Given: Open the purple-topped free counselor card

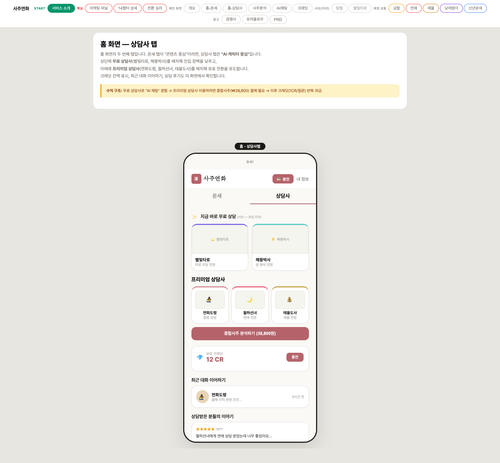Looking at the screenshot, I should tap(220, 247).
